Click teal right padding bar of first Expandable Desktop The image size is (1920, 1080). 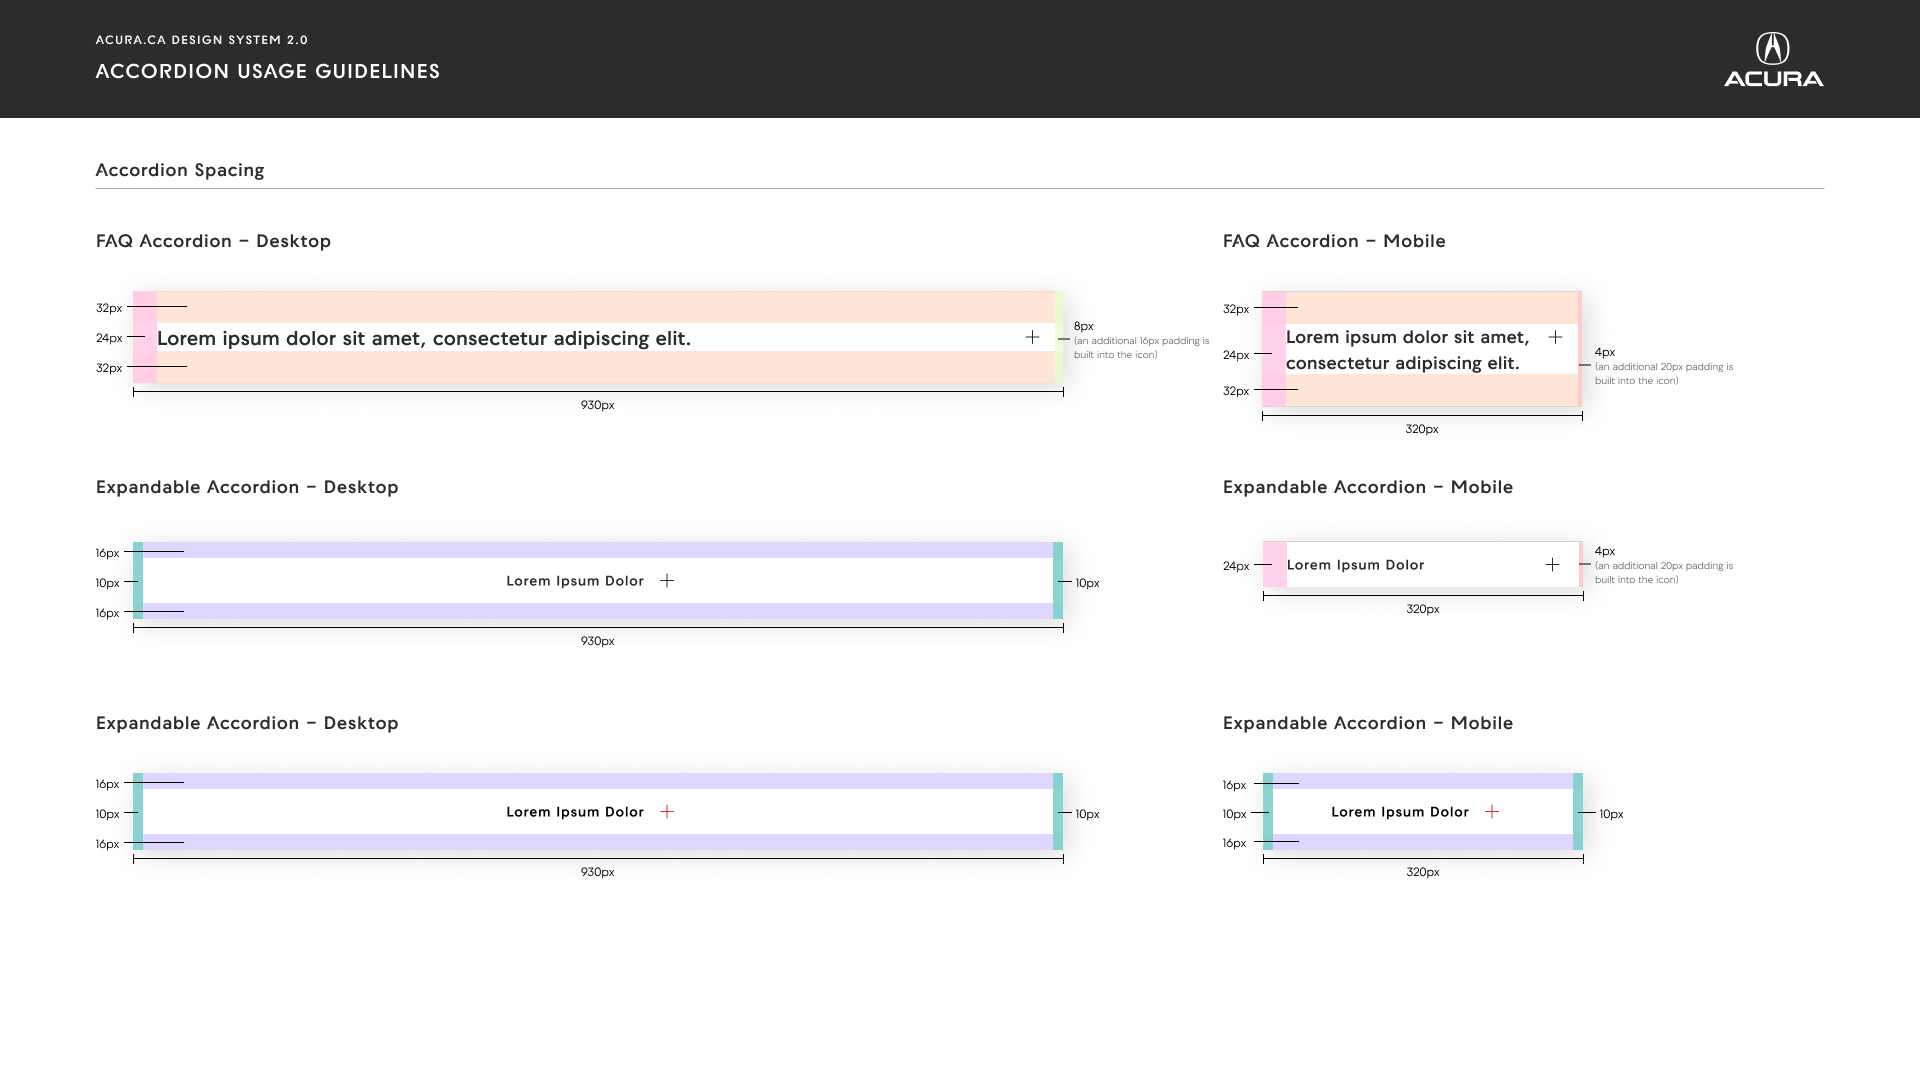[x=1058, y=581]
